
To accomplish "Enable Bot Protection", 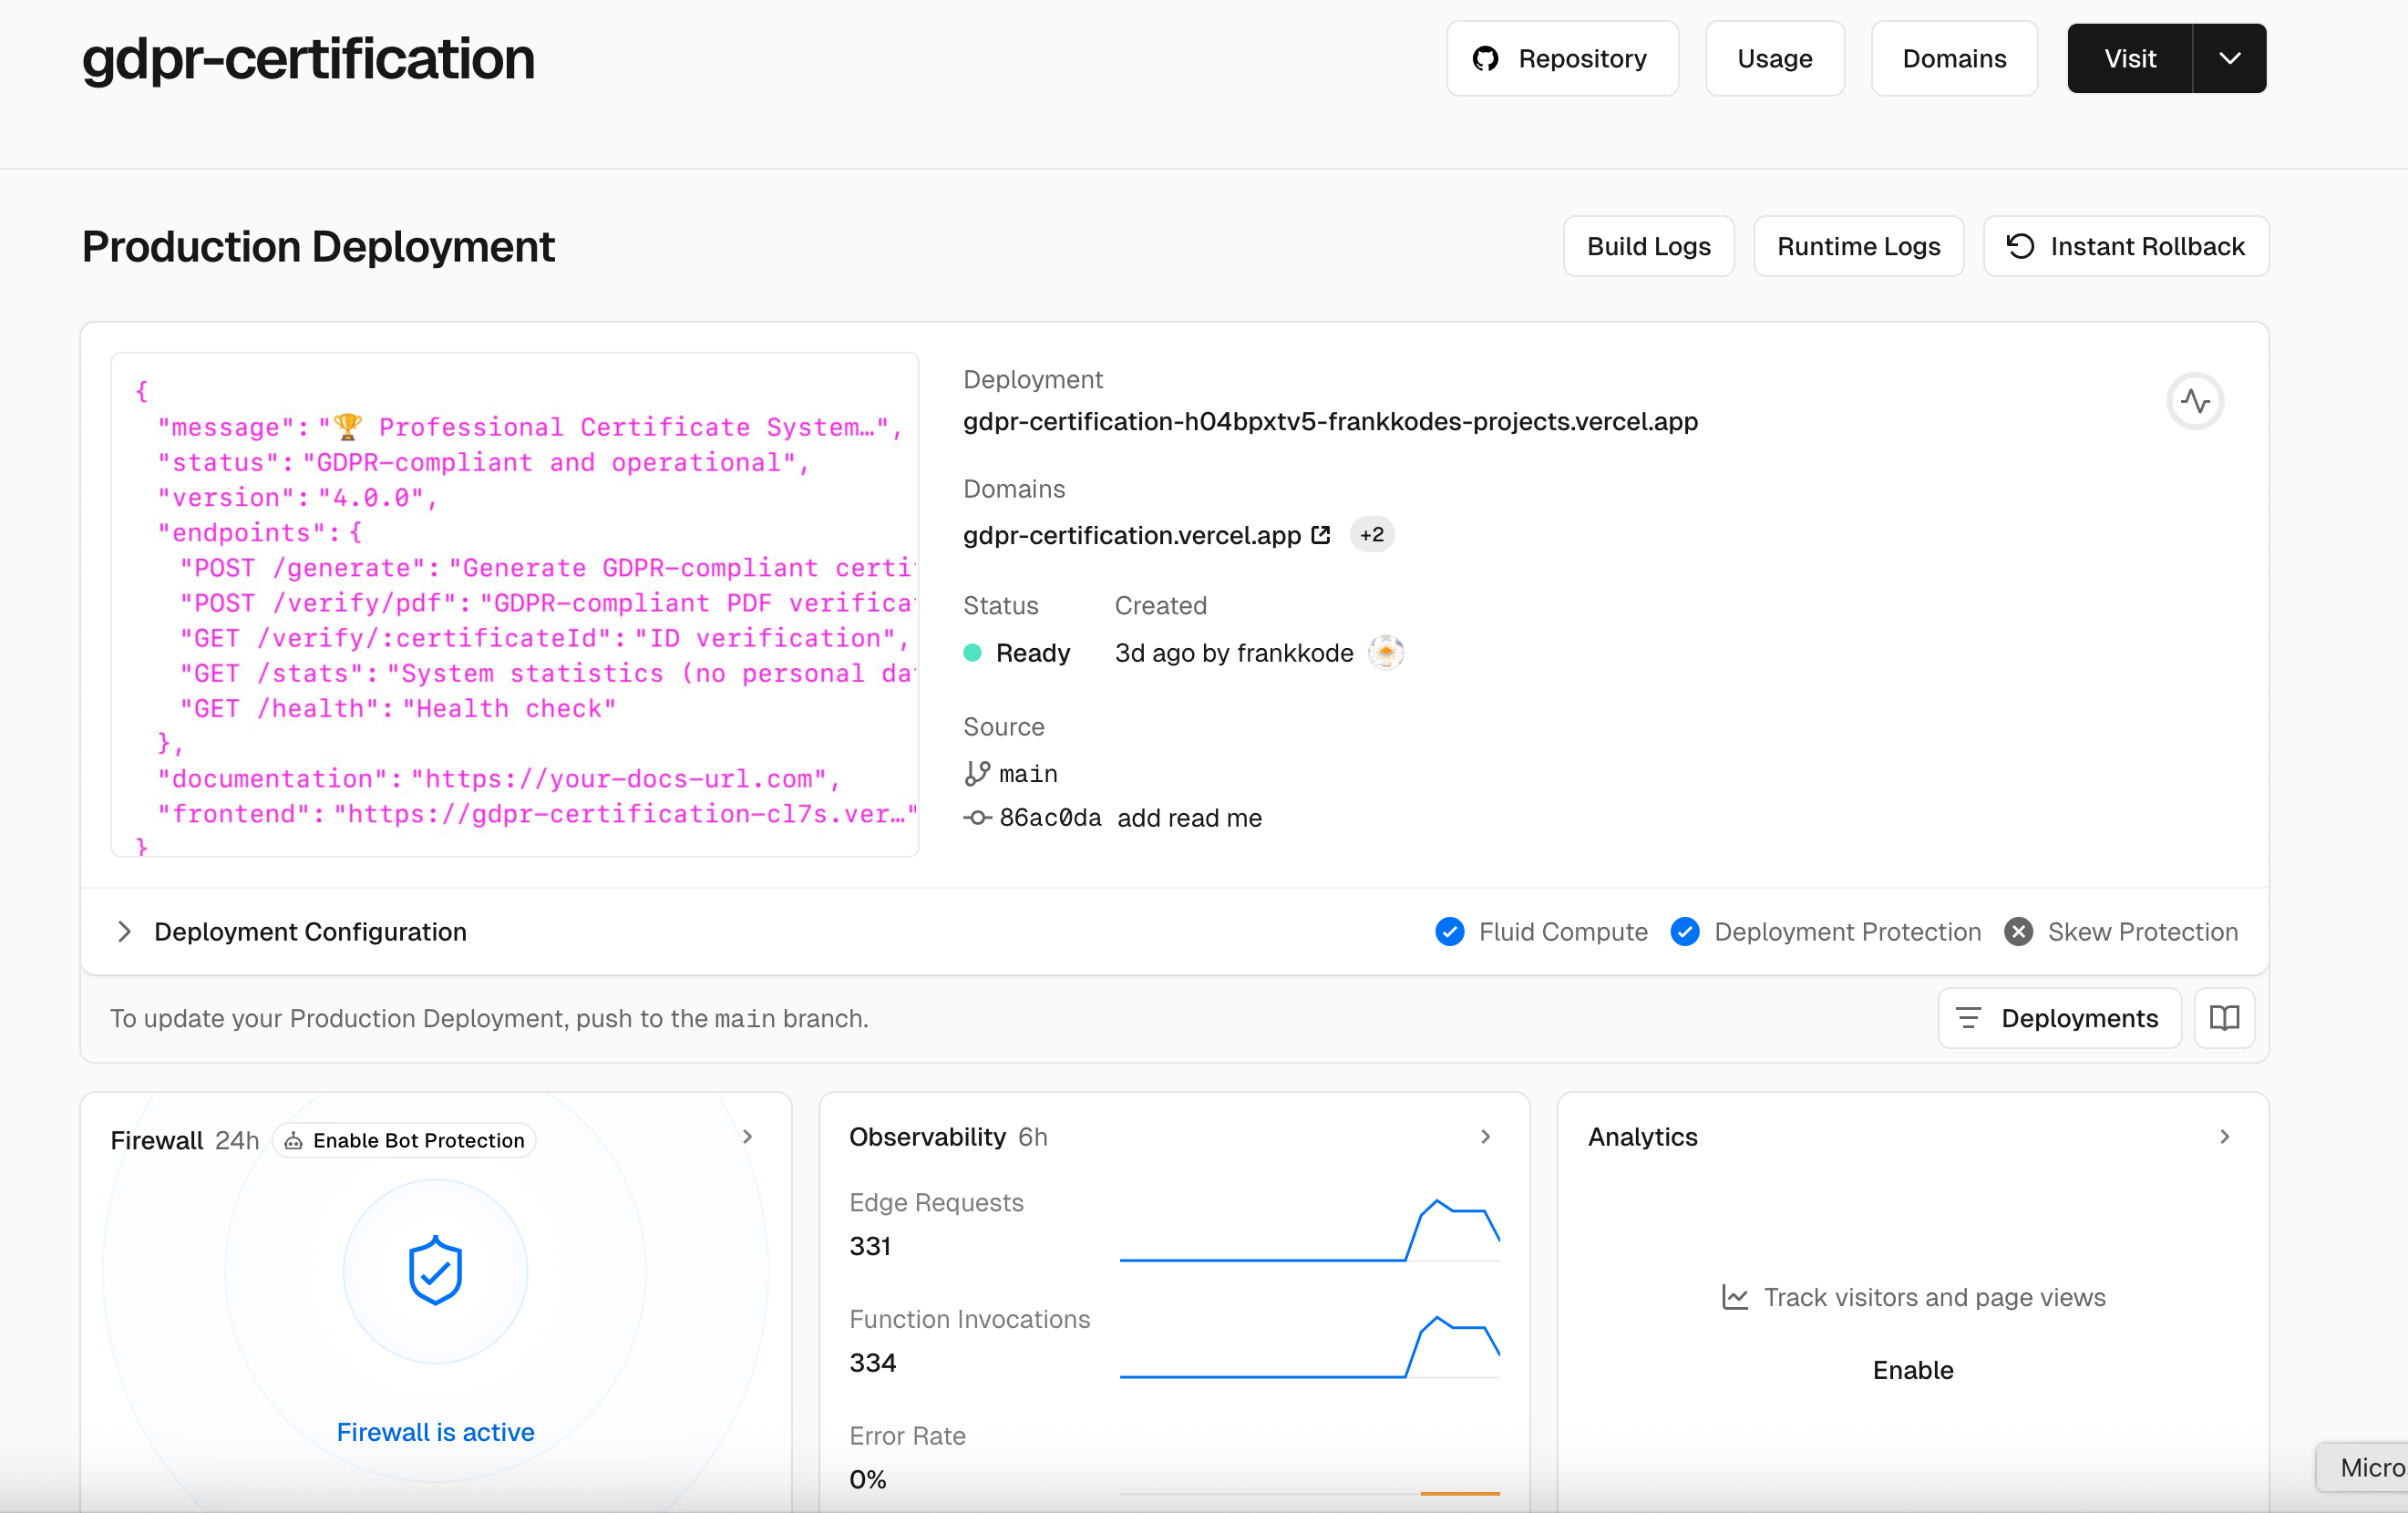I will 404,1140.
